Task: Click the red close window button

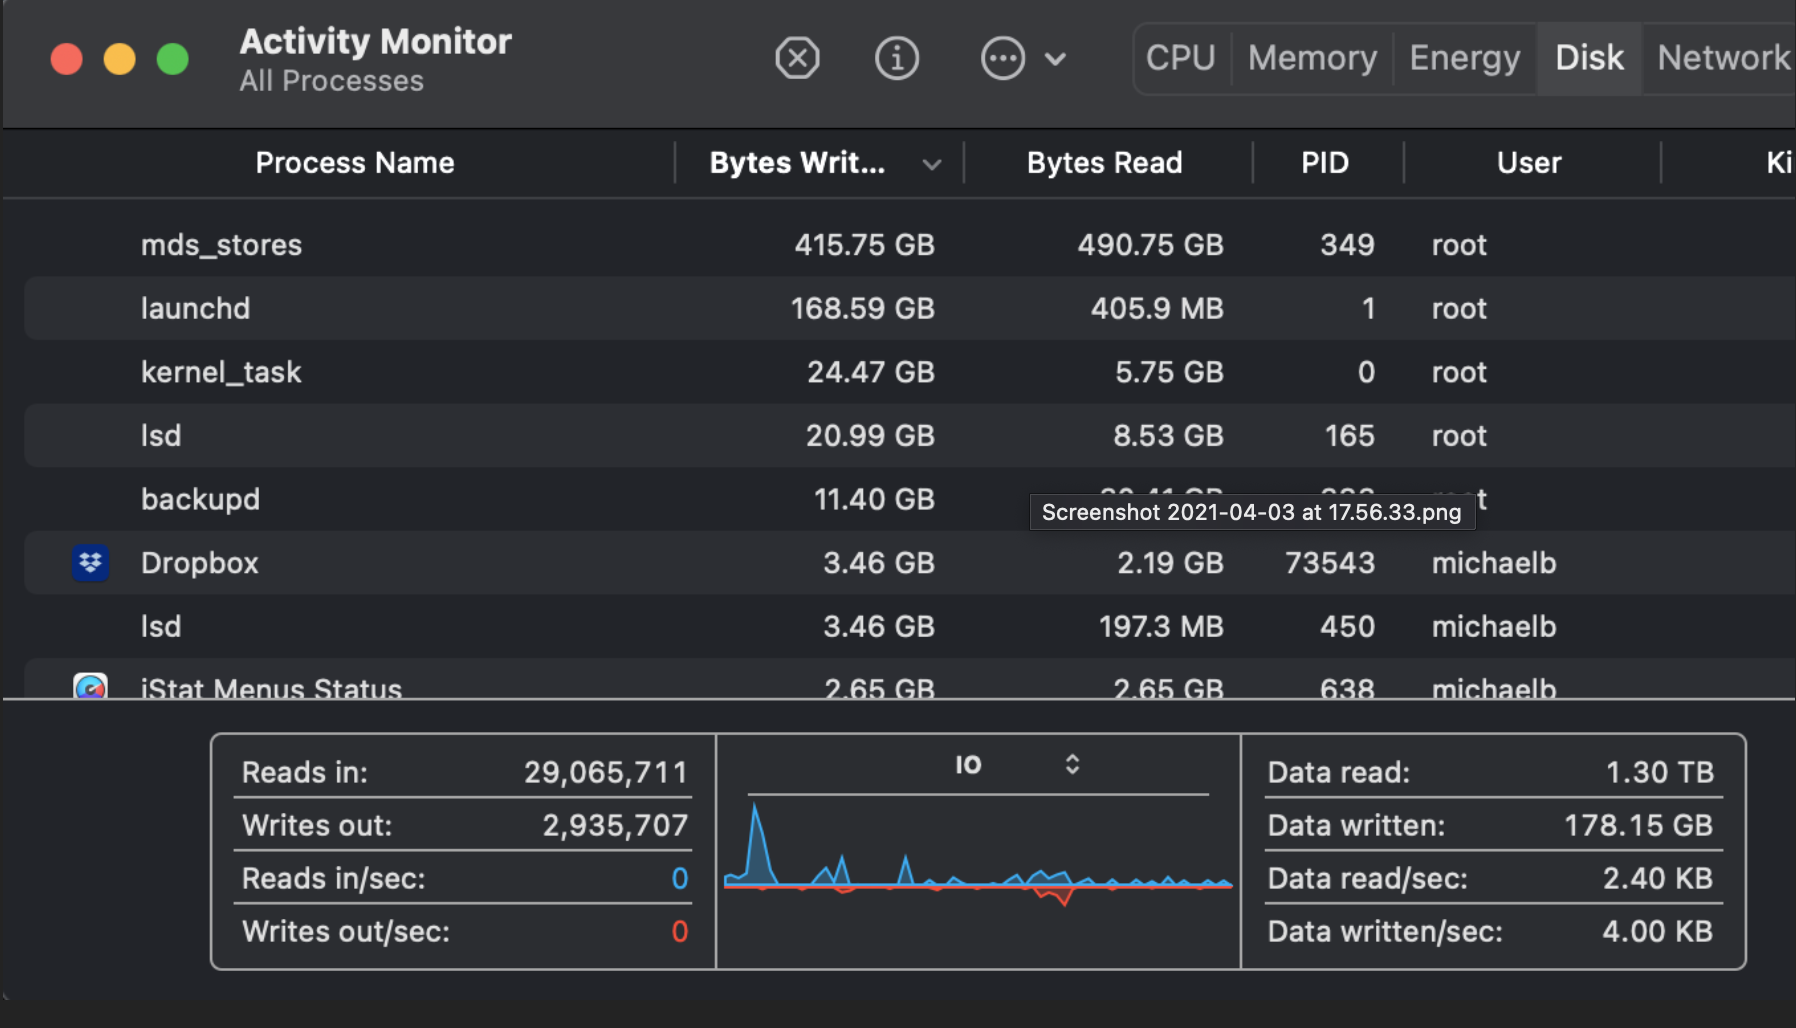Action: pyautogui.click(x=66, y=59)
